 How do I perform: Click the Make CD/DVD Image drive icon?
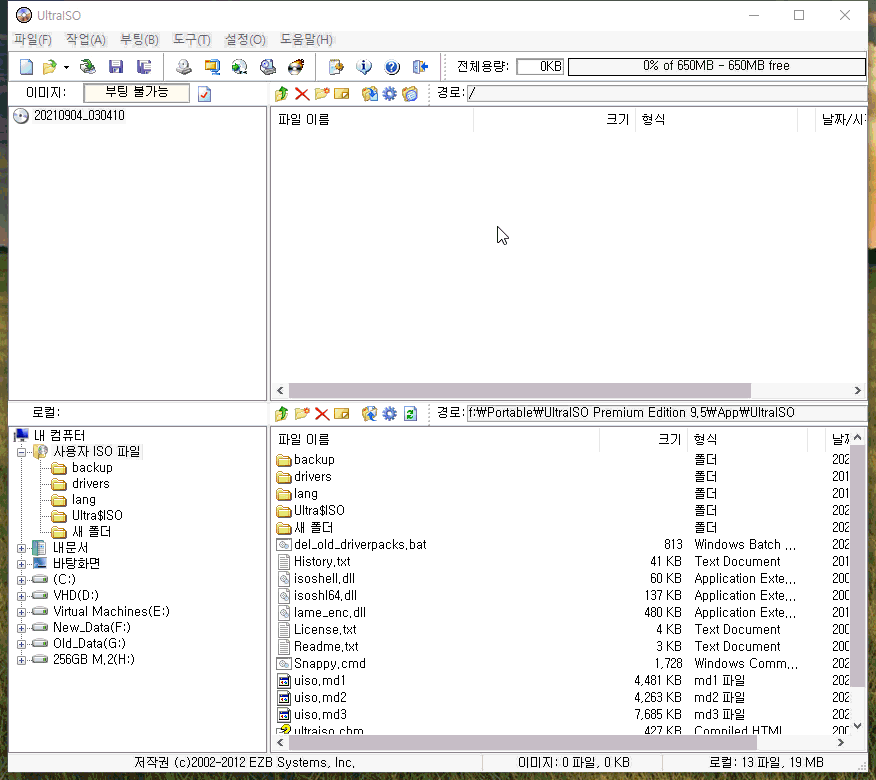tap(183, 67)
